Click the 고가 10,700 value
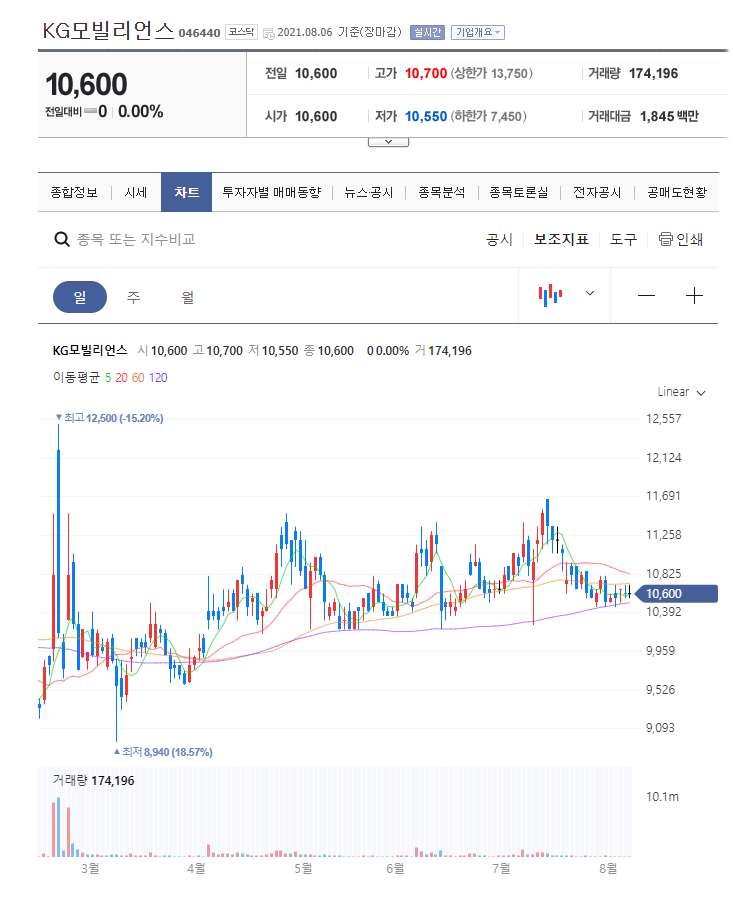Screen dimensions: 733x897 tap(426, 73)
